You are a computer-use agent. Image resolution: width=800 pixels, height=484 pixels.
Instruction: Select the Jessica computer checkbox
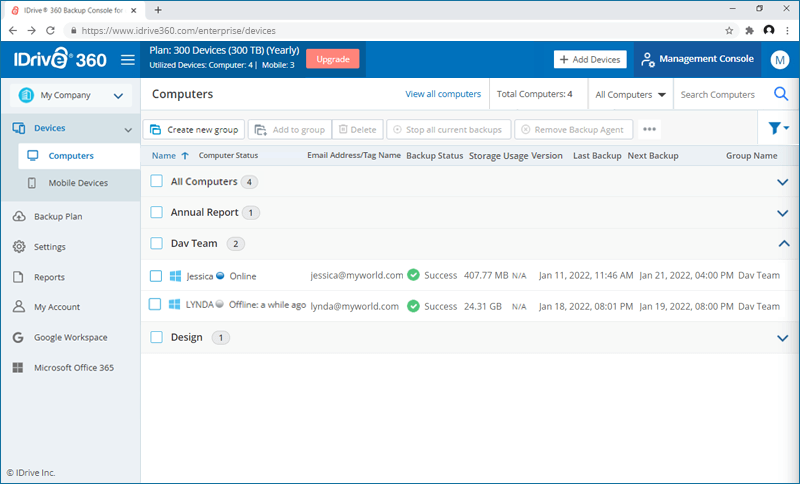click(x=156, y=276)
